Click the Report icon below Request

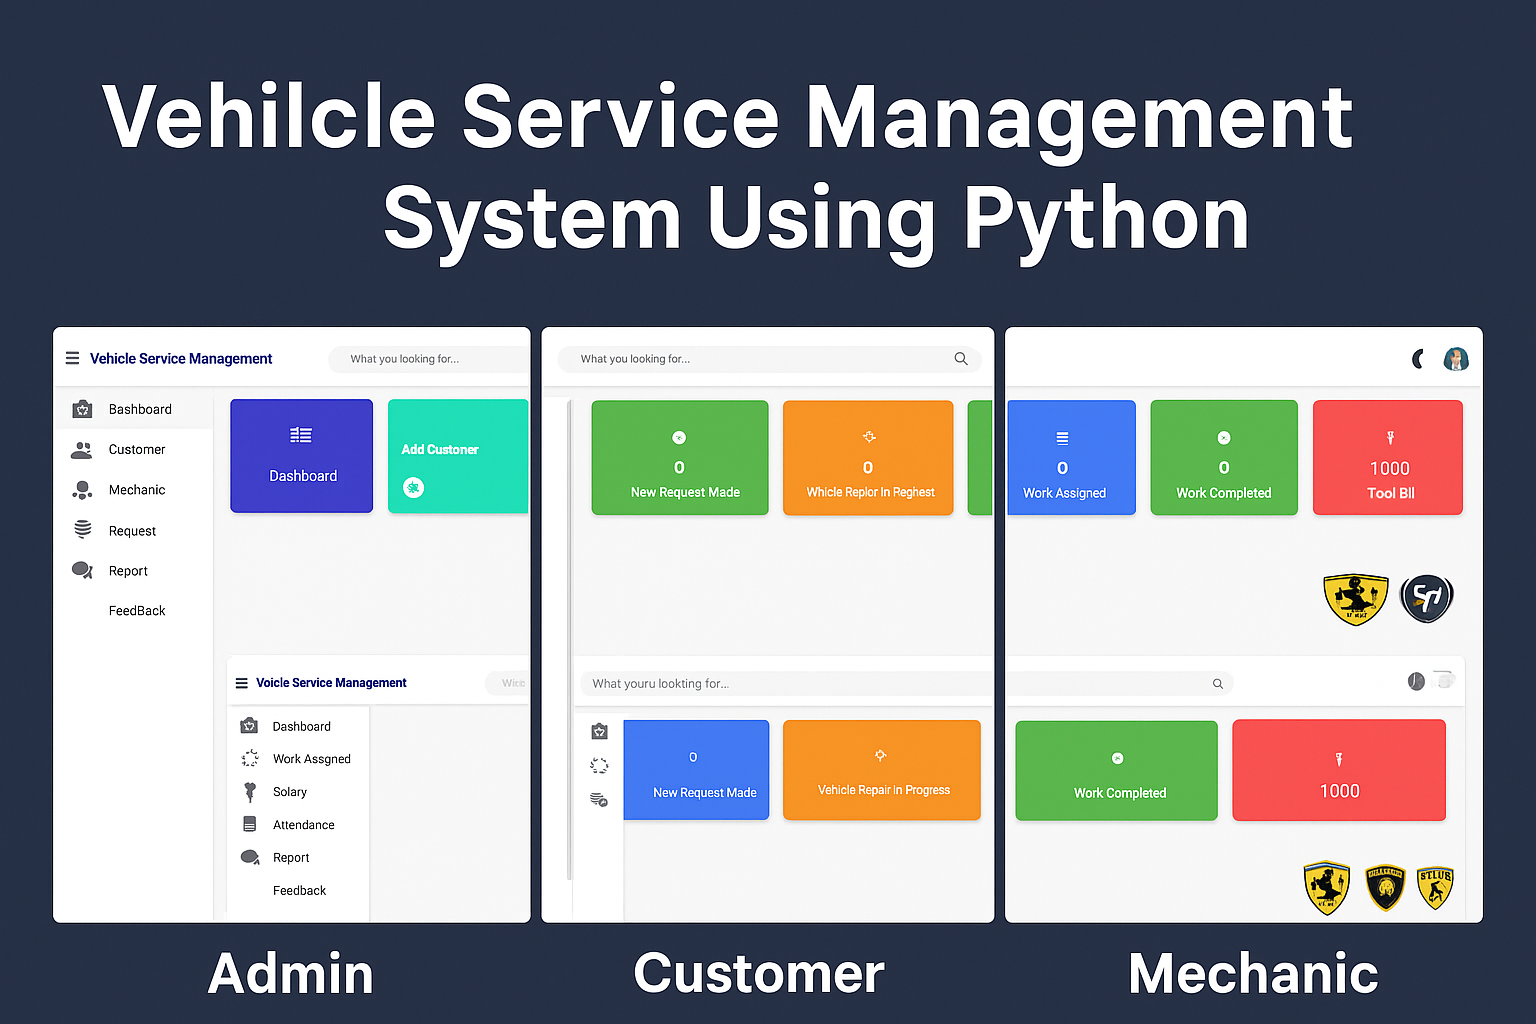(x=82, y=570)
